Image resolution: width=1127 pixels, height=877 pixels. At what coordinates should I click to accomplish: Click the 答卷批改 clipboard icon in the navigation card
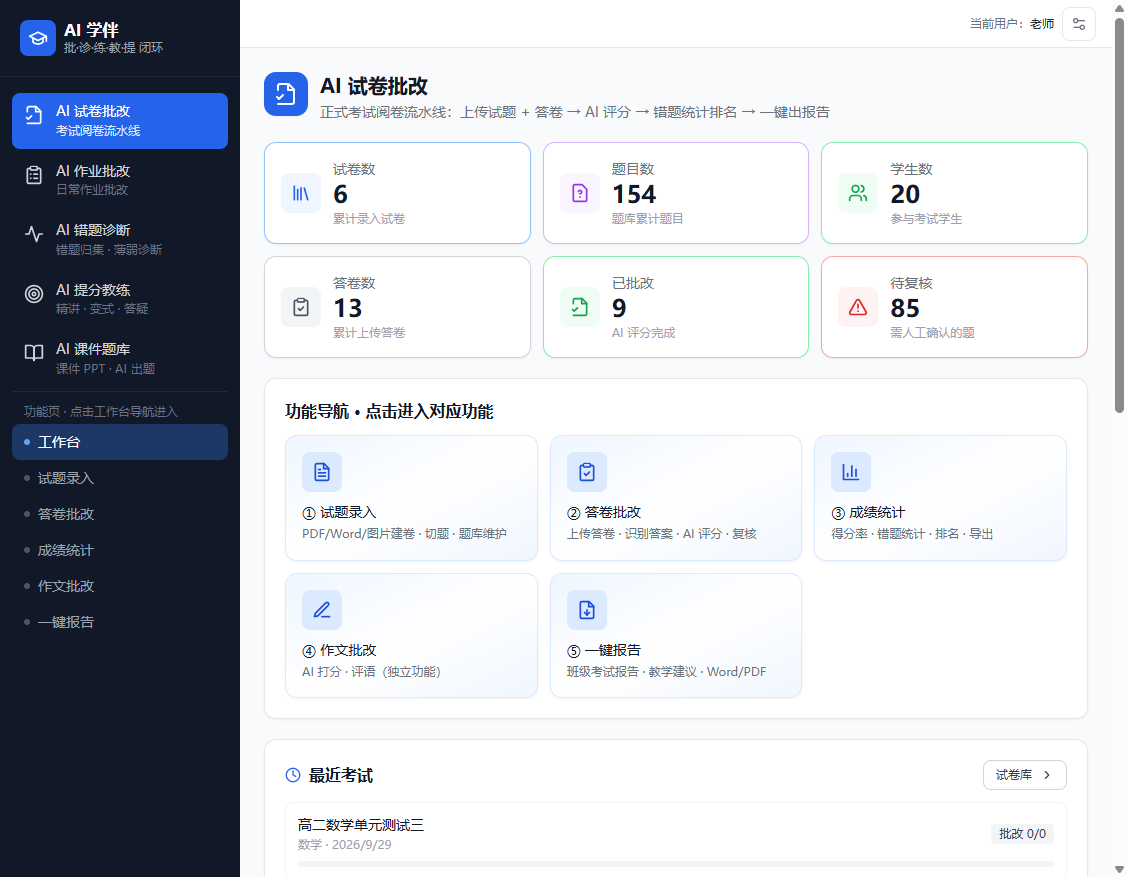587,472
